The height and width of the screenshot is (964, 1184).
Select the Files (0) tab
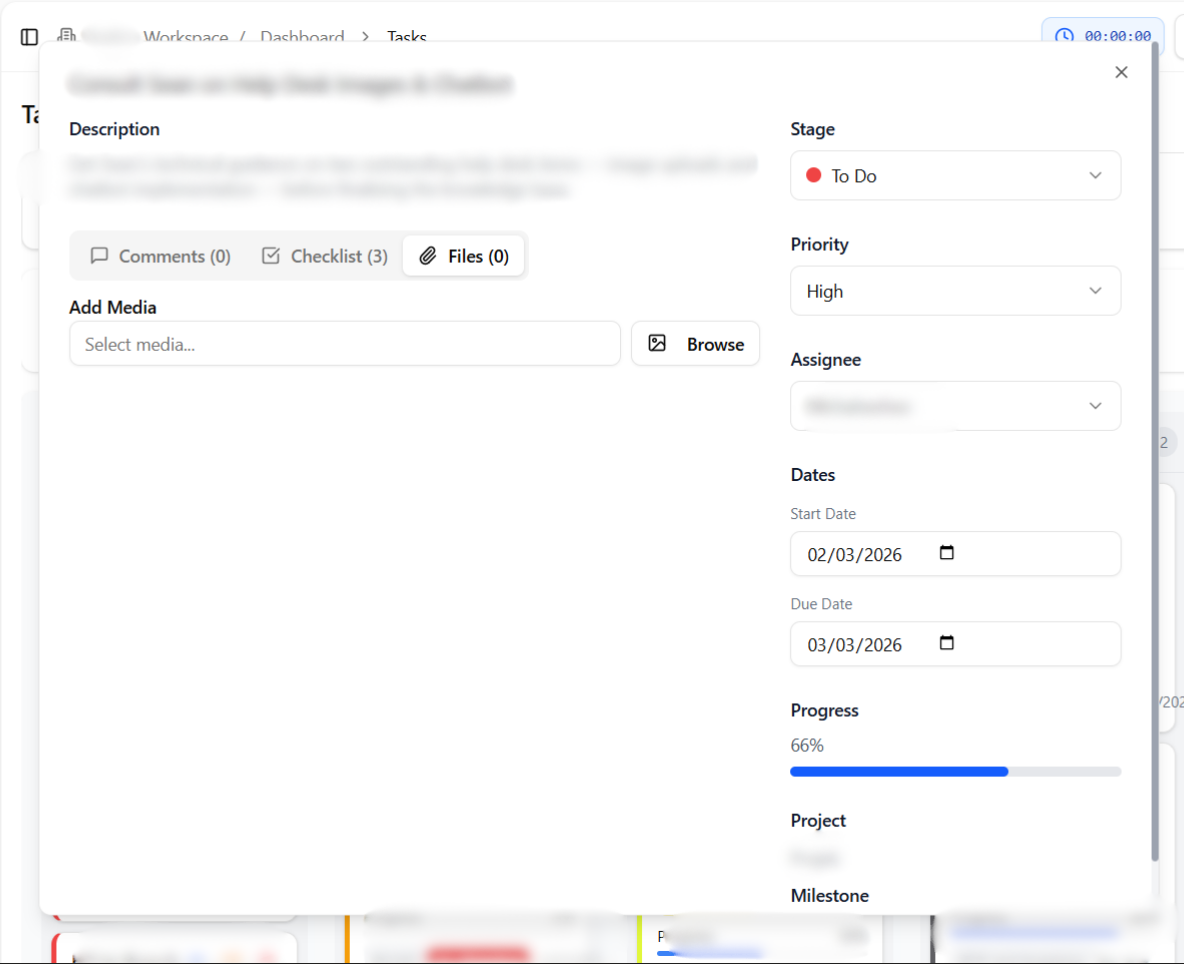click(x=464, y=256)
